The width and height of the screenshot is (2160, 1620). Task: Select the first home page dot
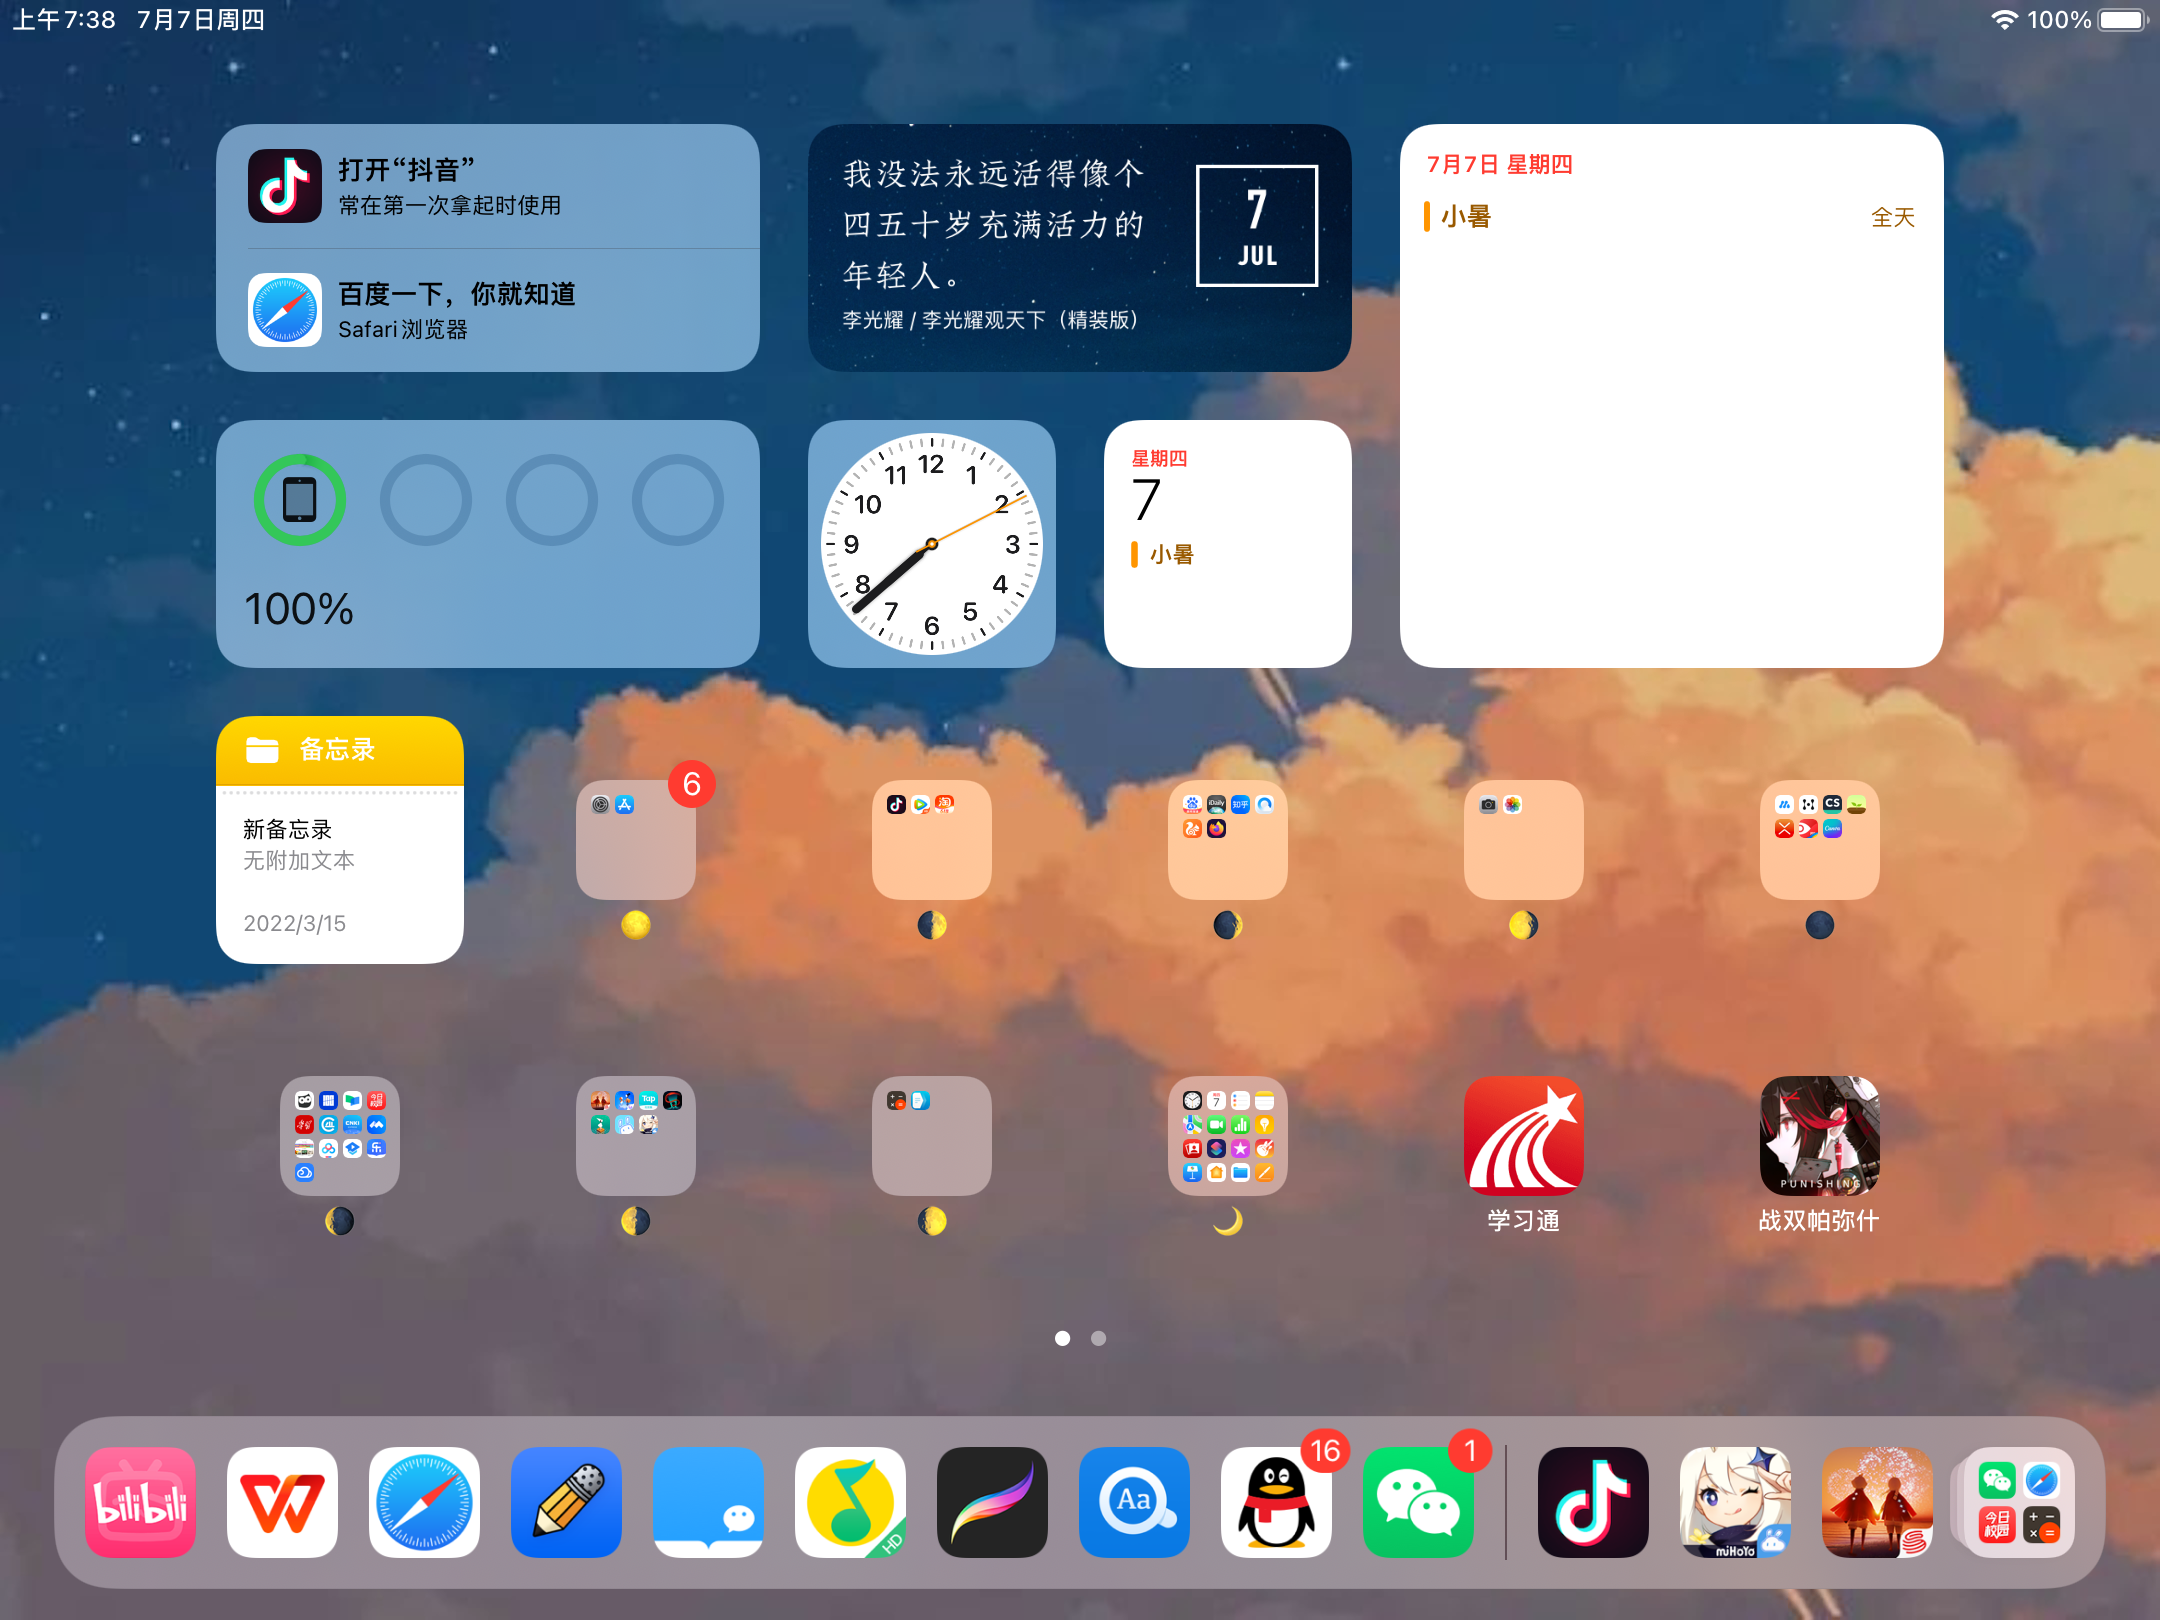(1062, 1338)
